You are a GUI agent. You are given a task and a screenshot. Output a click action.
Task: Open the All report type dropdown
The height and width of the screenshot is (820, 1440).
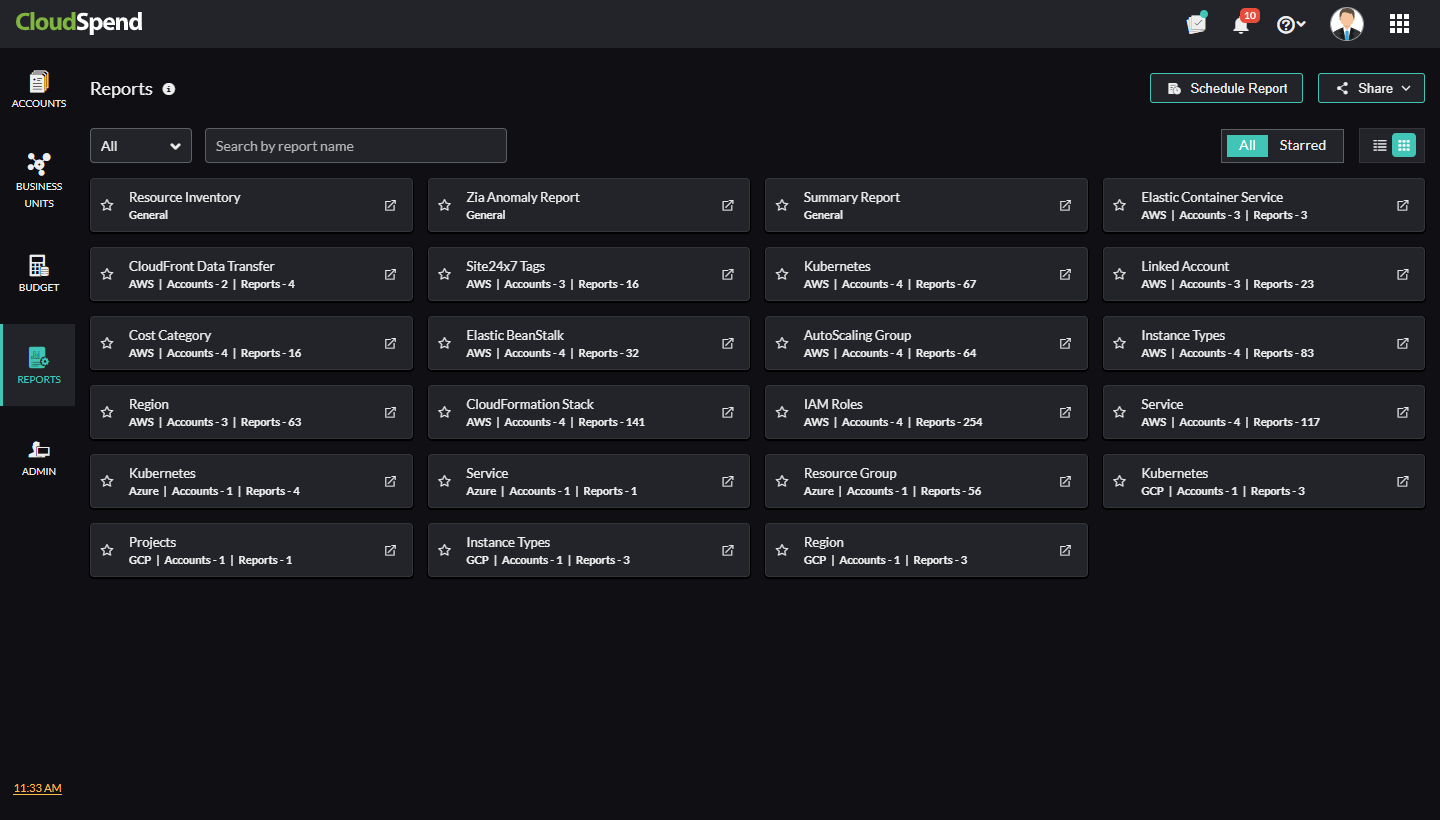click(140, 145)
